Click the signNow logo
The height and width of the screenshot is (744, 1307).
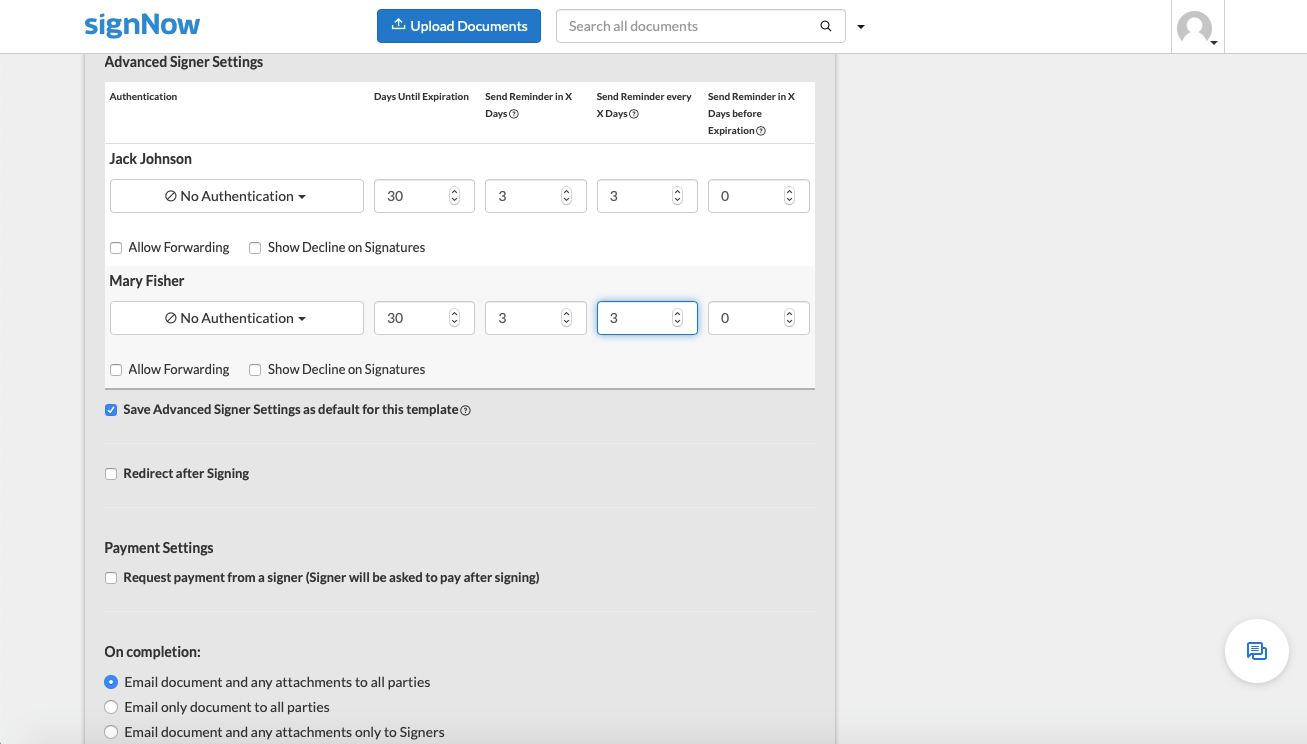[142, 26]
